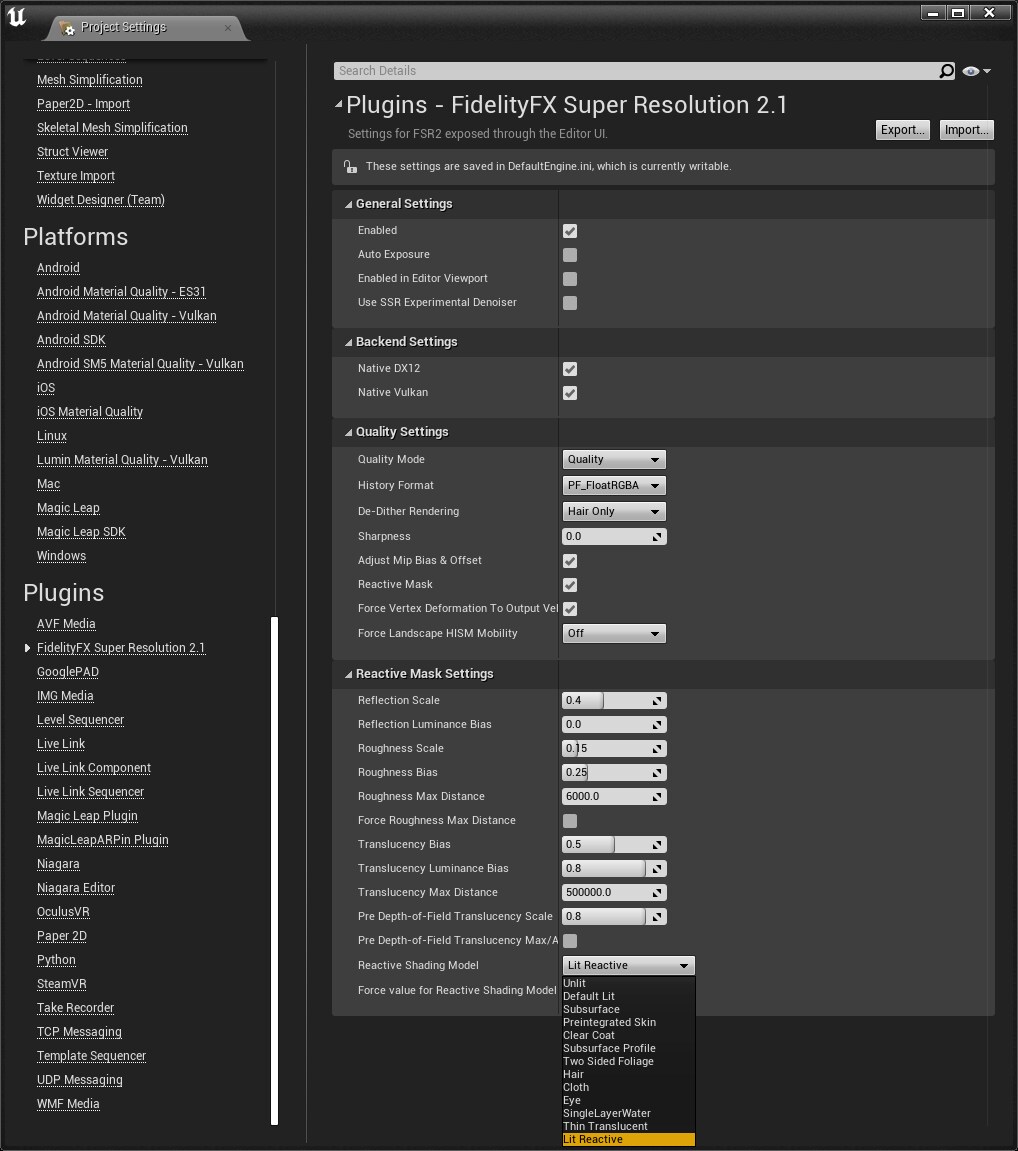This screenshot has width=1018, height=1151.
Task: Click the sidebar vertical scrollbar
Action: (x=275, y=871)
